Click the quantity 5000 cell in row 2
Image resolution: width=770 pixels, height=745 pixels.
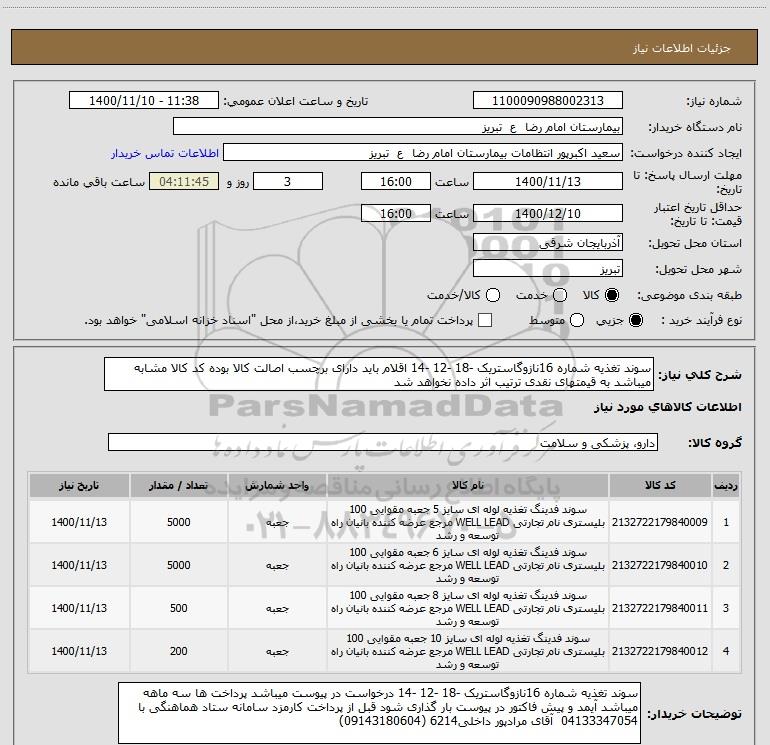pyautogui.click(x=178, y=565)
